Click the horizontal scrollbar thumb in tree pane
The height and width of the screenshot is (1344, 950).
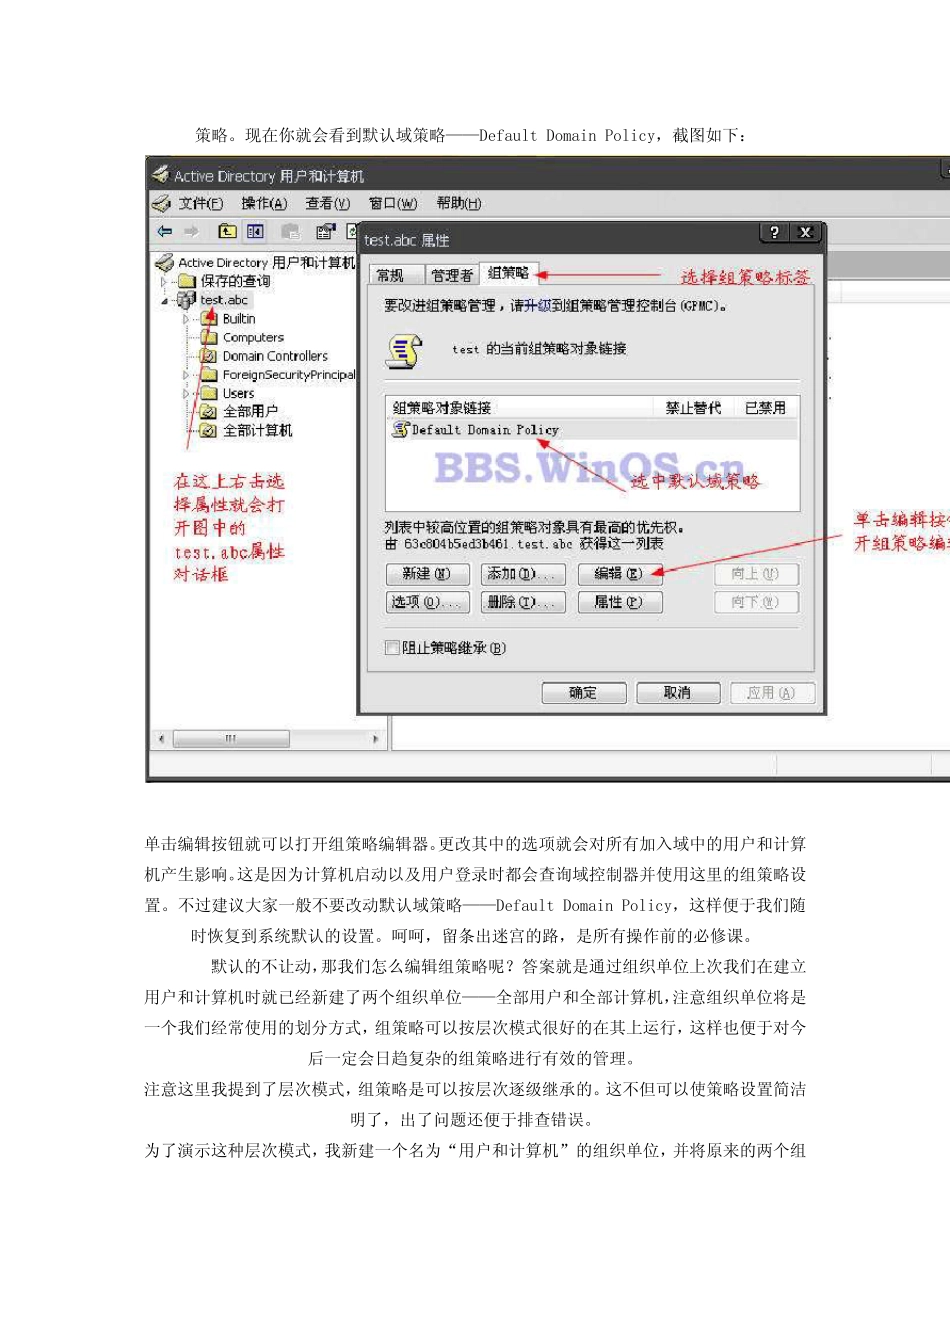click(x=231, y=739)
